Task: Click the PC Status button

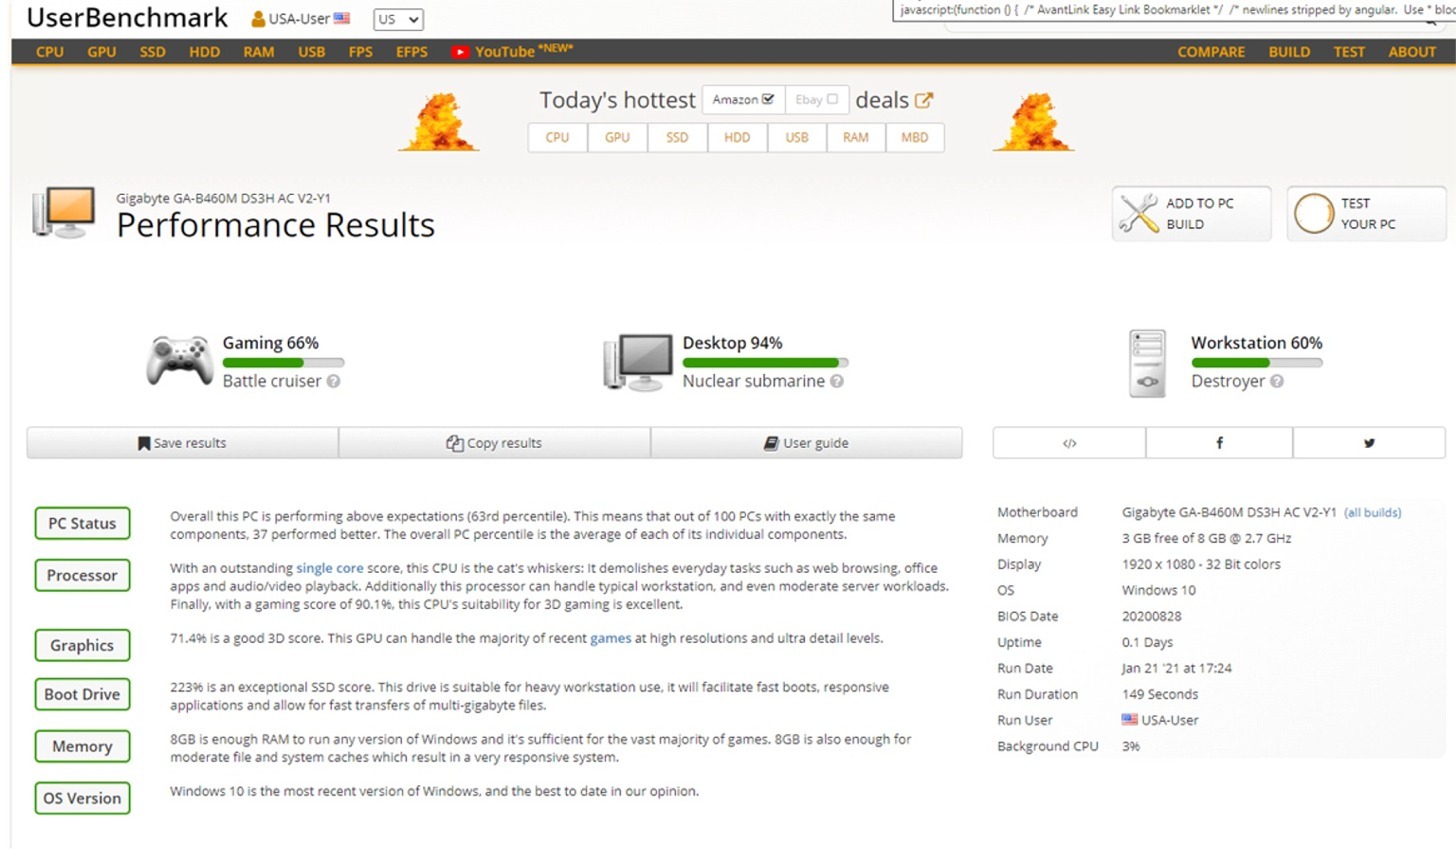Action: click(x=82, y=523)
